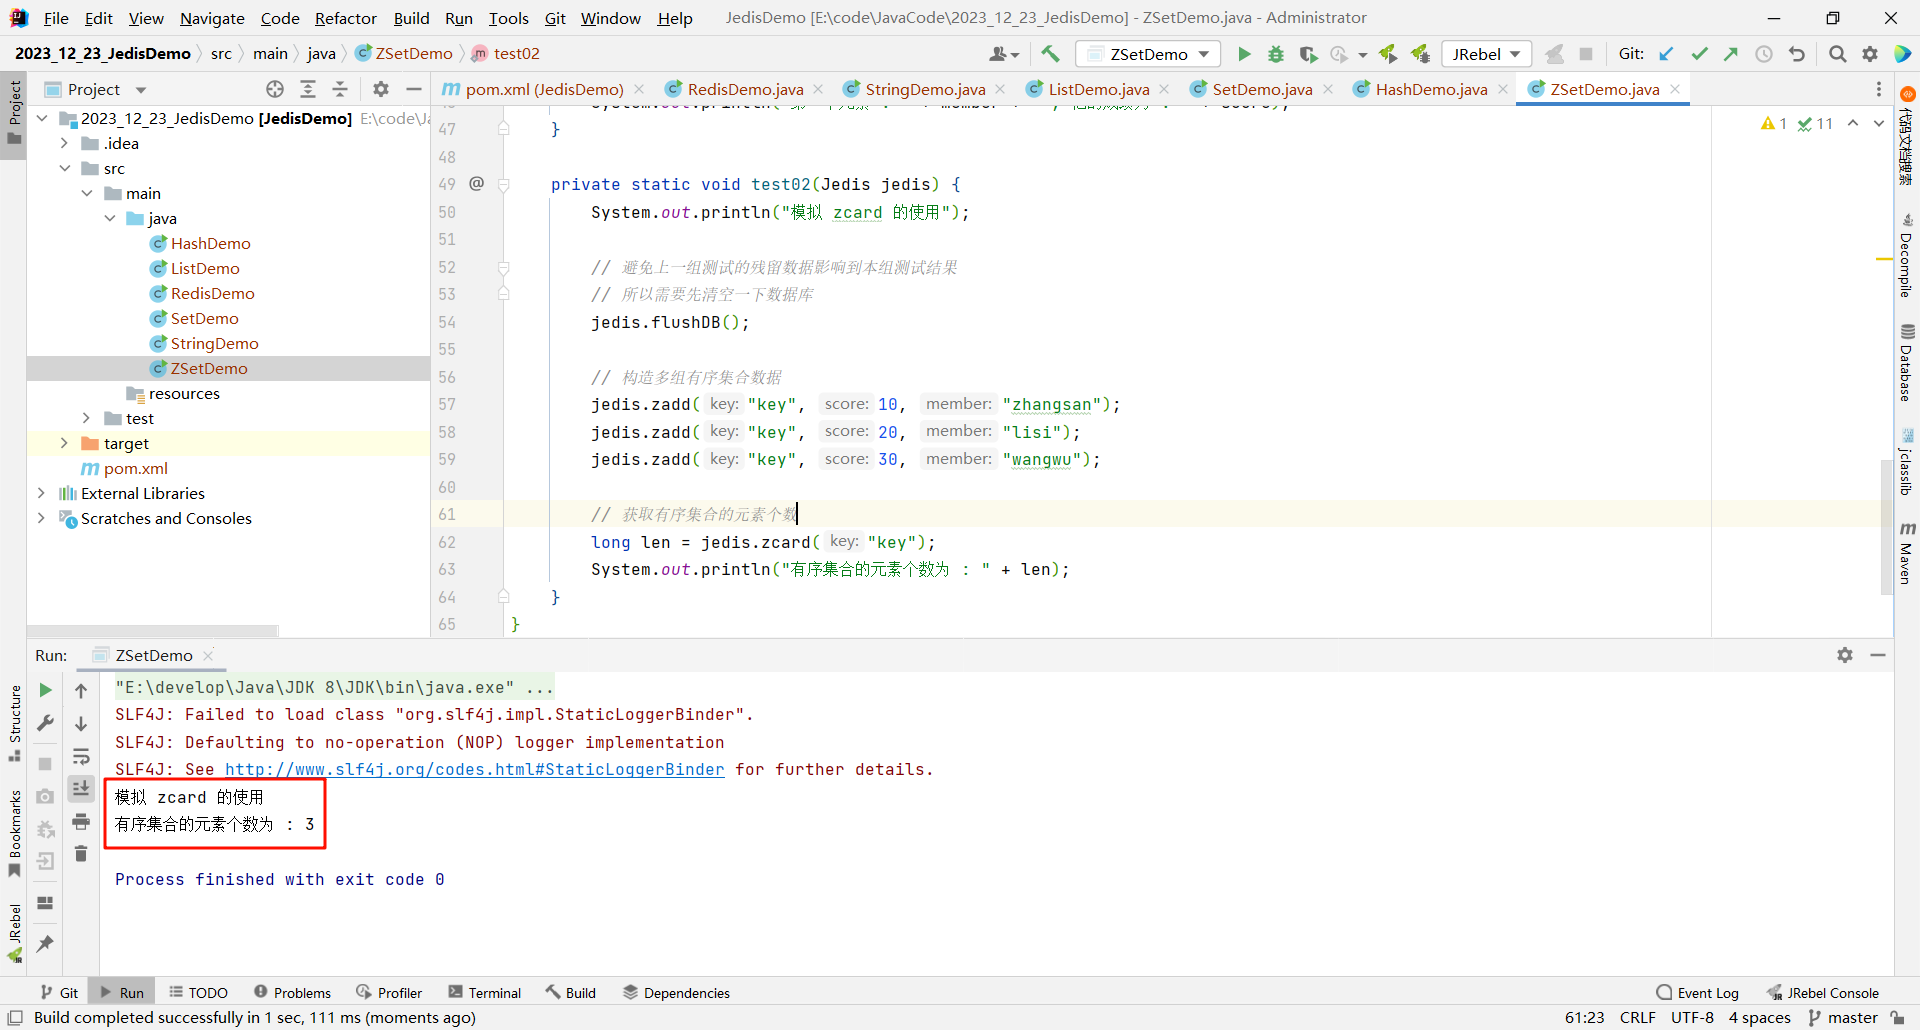Run with coverage icon in toolbar

pos(1308,54)
